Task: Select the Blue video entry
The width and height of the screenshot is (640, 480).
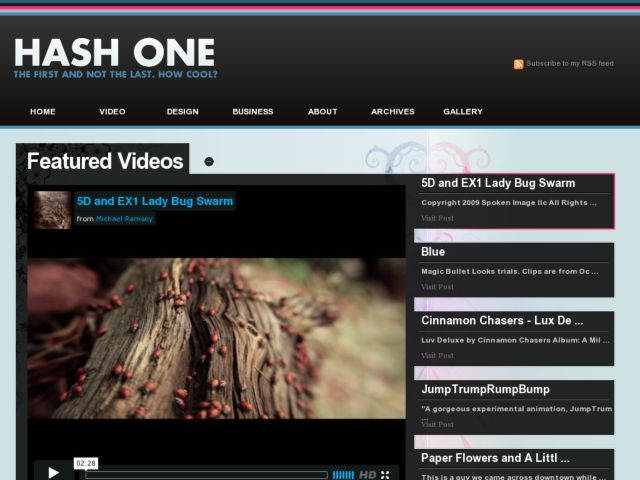Action: [x=514, y=270]
